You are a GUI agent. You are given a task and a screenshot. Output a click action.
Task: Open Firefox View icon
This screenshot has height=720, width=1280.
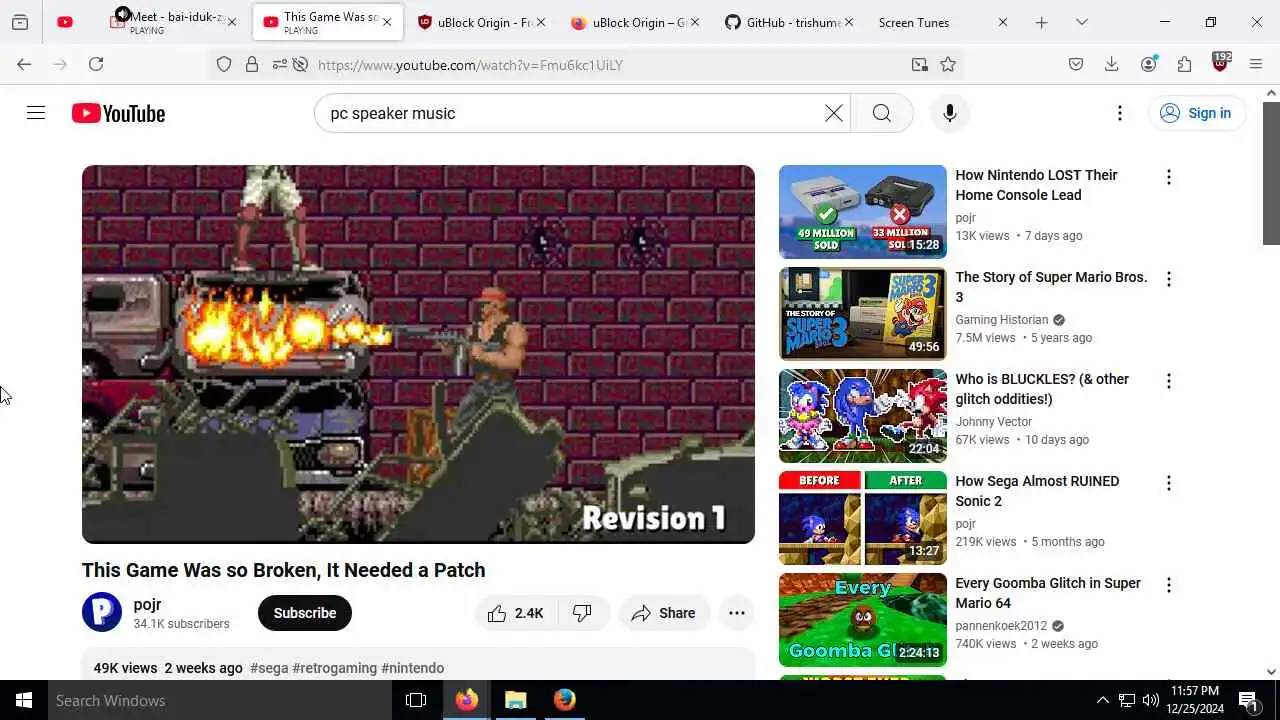tap(20, 22)
